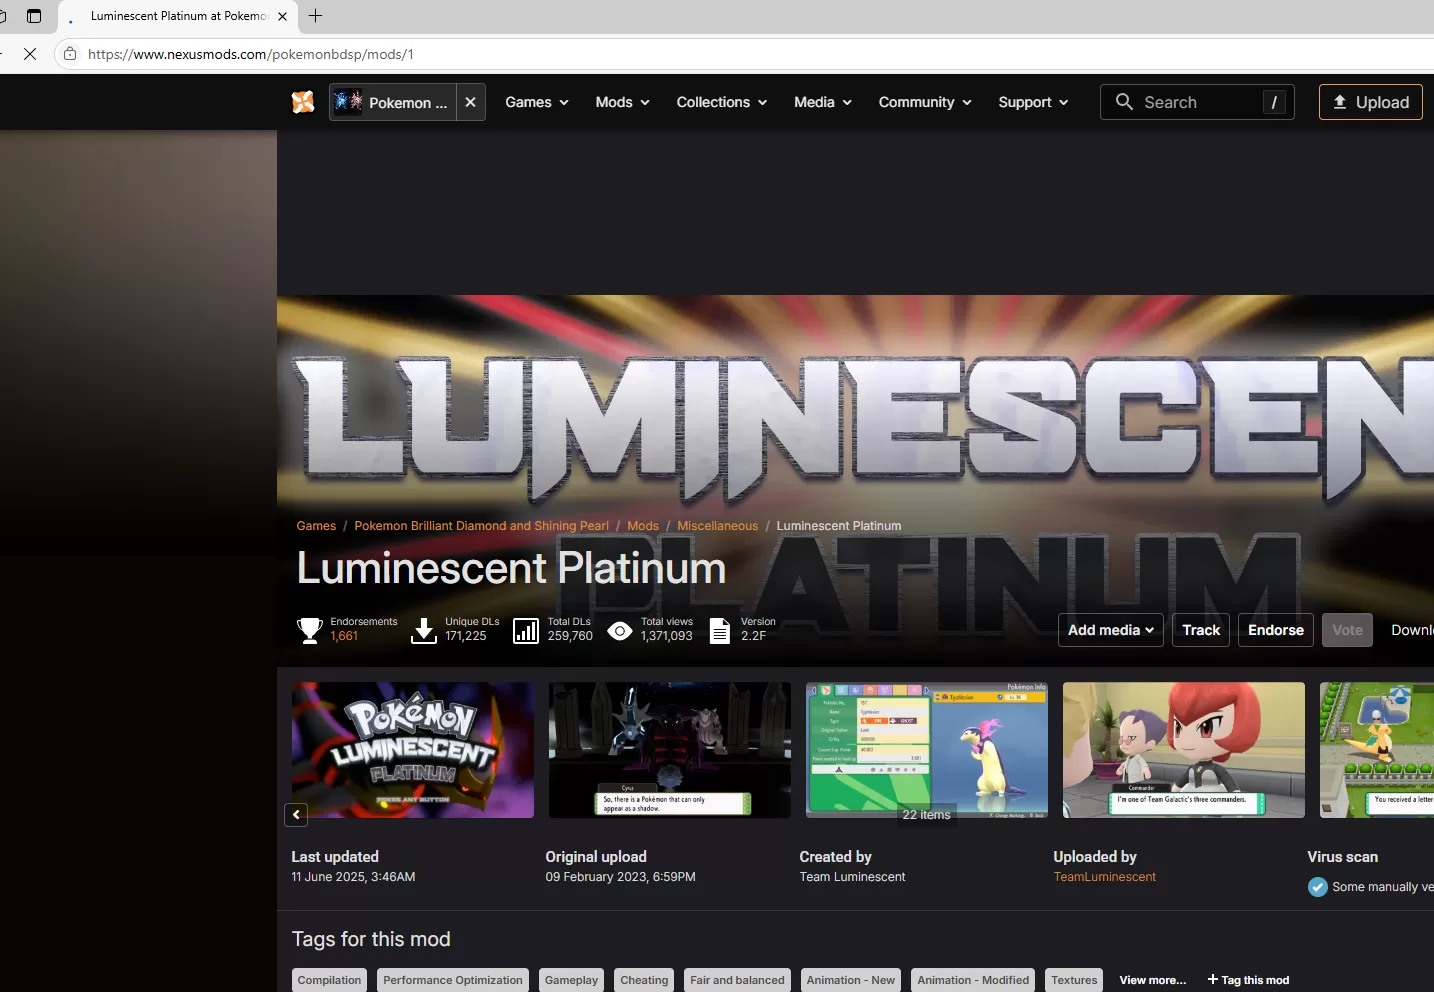Screen dimensions: 1434x992
Task: Click the 22 items gallery label
Action: (926, 815)
